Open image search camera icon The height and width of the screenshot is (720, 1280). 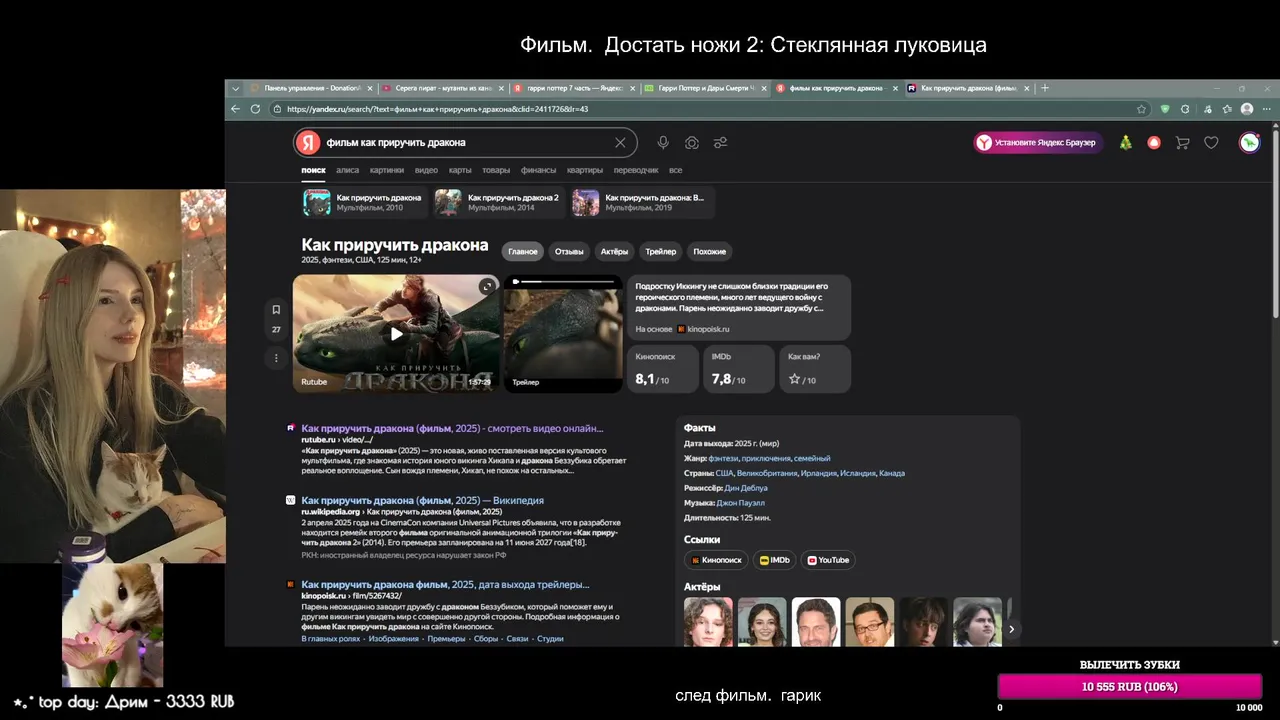[x=691, y=143]
